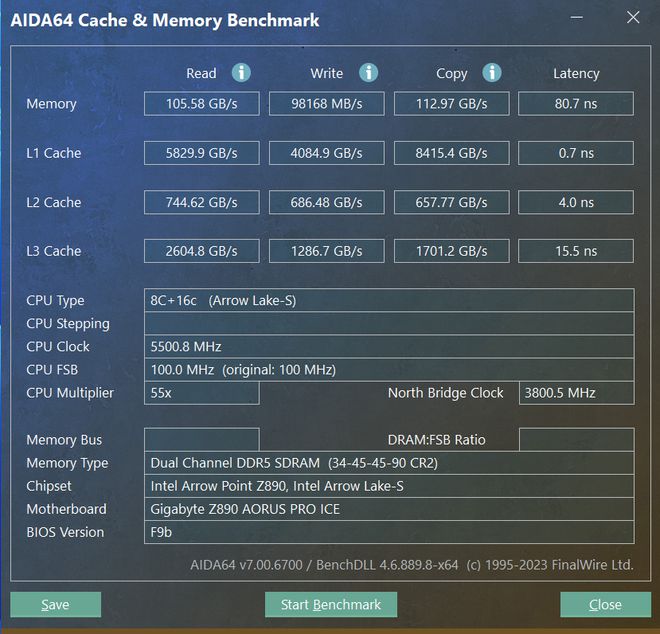Select the L1 Cache Write value 4084.9 GB/s
660x634 pixels.
[327, 153]
